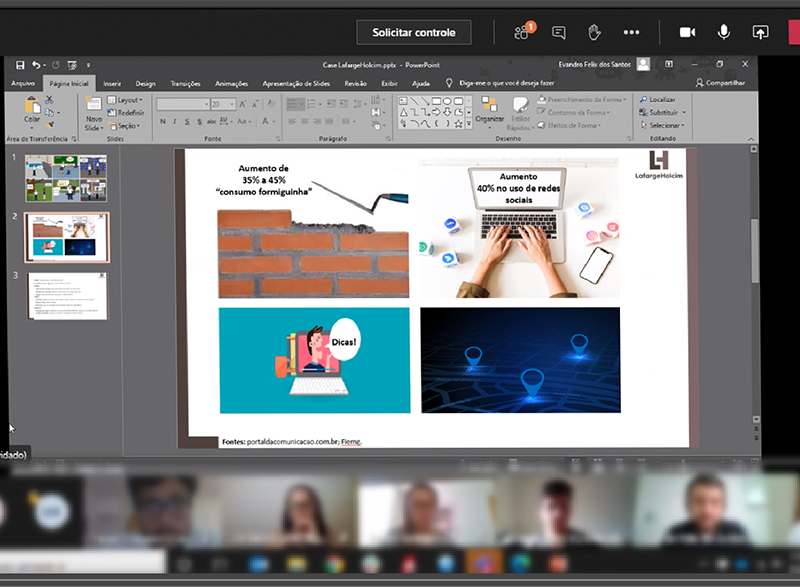The height and width of the screenshot is (587, 800).
Task: Open the Transições ribbon tab
Action: coord(185,84)
